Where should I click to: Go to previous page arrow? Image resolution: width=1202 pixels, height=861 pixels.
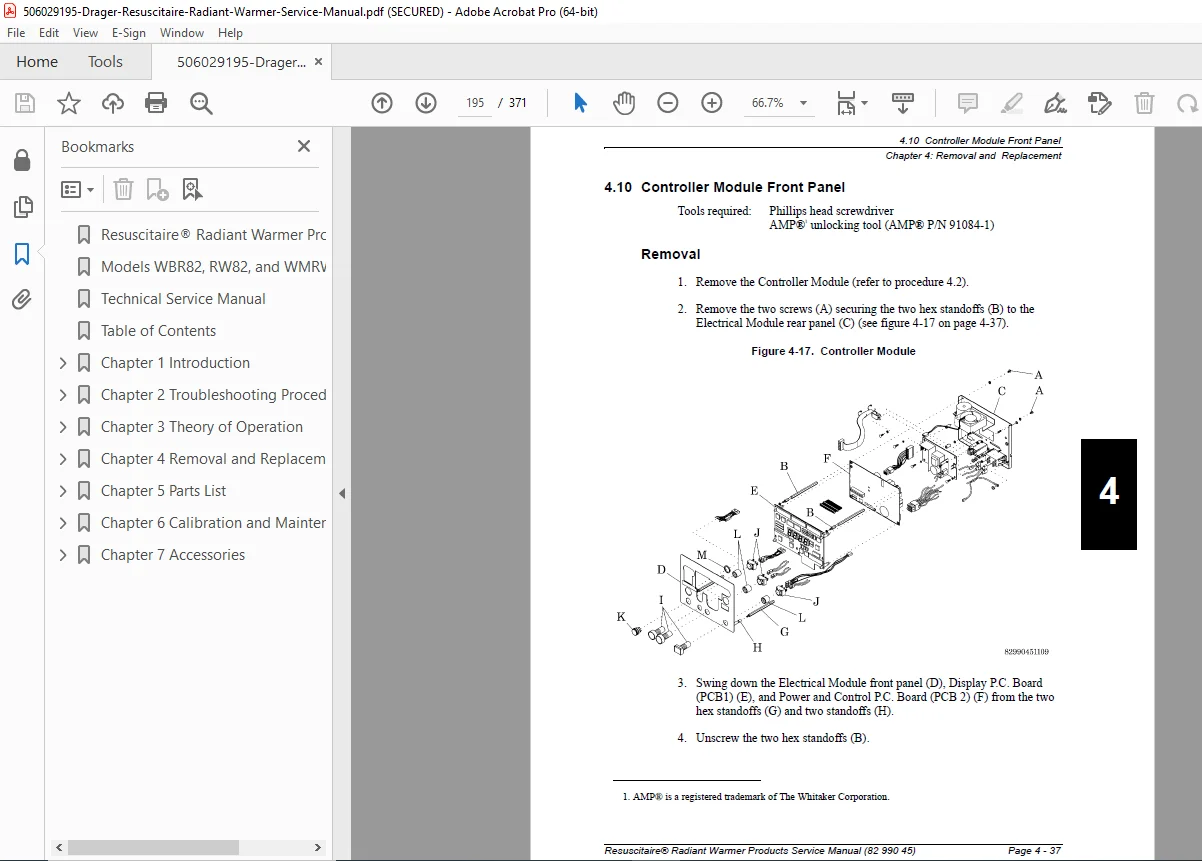pyautogui.click(x=382, y=103)
